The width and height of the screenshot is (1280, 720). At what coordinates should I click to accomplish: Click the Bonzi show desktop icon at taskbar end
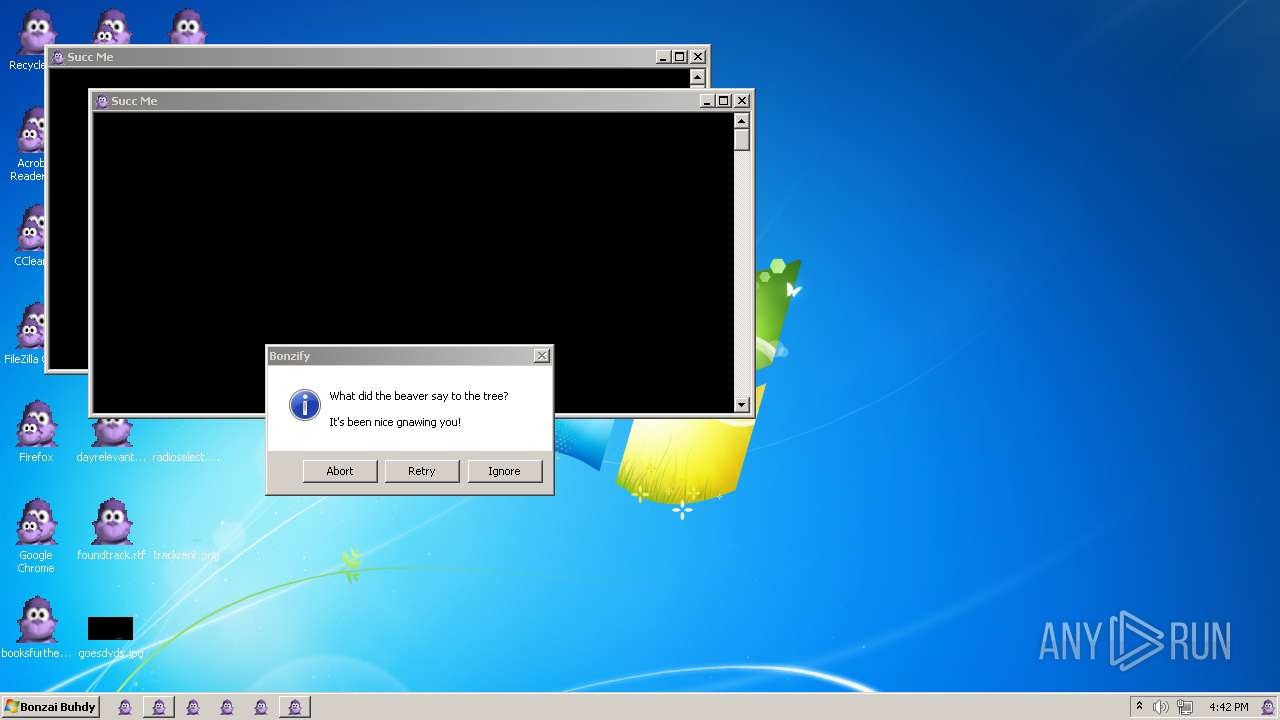click(x=1268, y=707)
